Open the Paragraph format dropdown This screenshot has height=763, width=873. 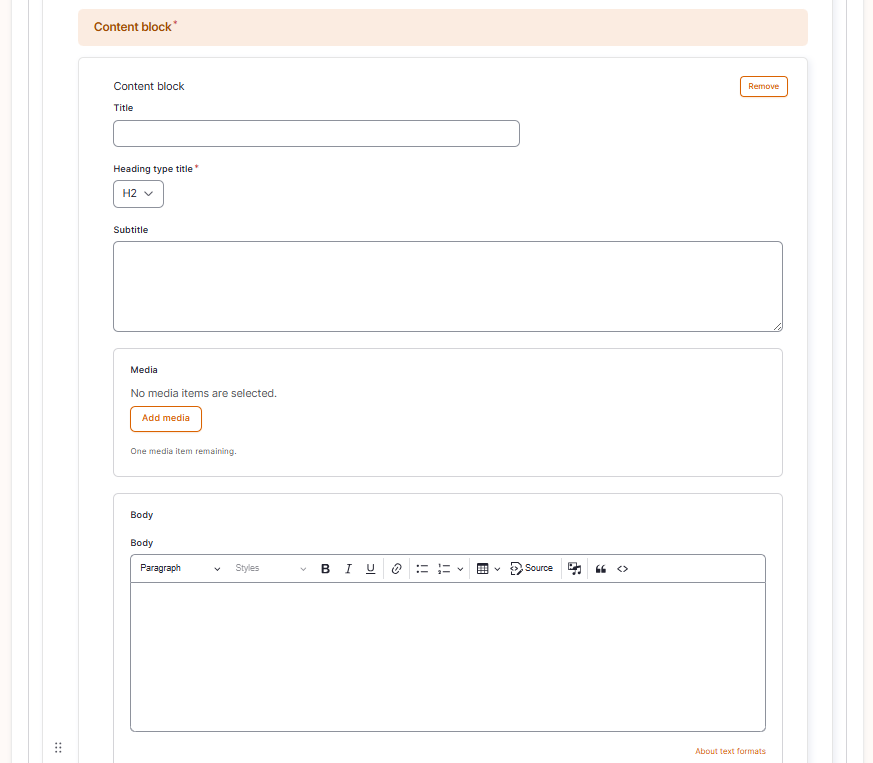click(x=180, y=569)
